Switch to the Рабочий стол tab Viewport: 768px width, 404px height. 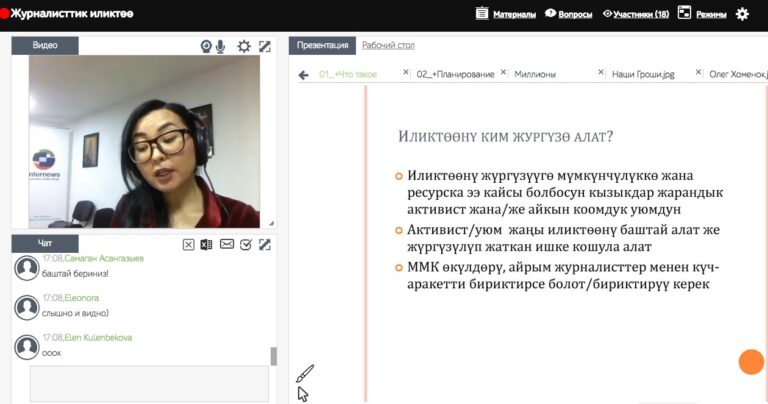pos(388,45)
